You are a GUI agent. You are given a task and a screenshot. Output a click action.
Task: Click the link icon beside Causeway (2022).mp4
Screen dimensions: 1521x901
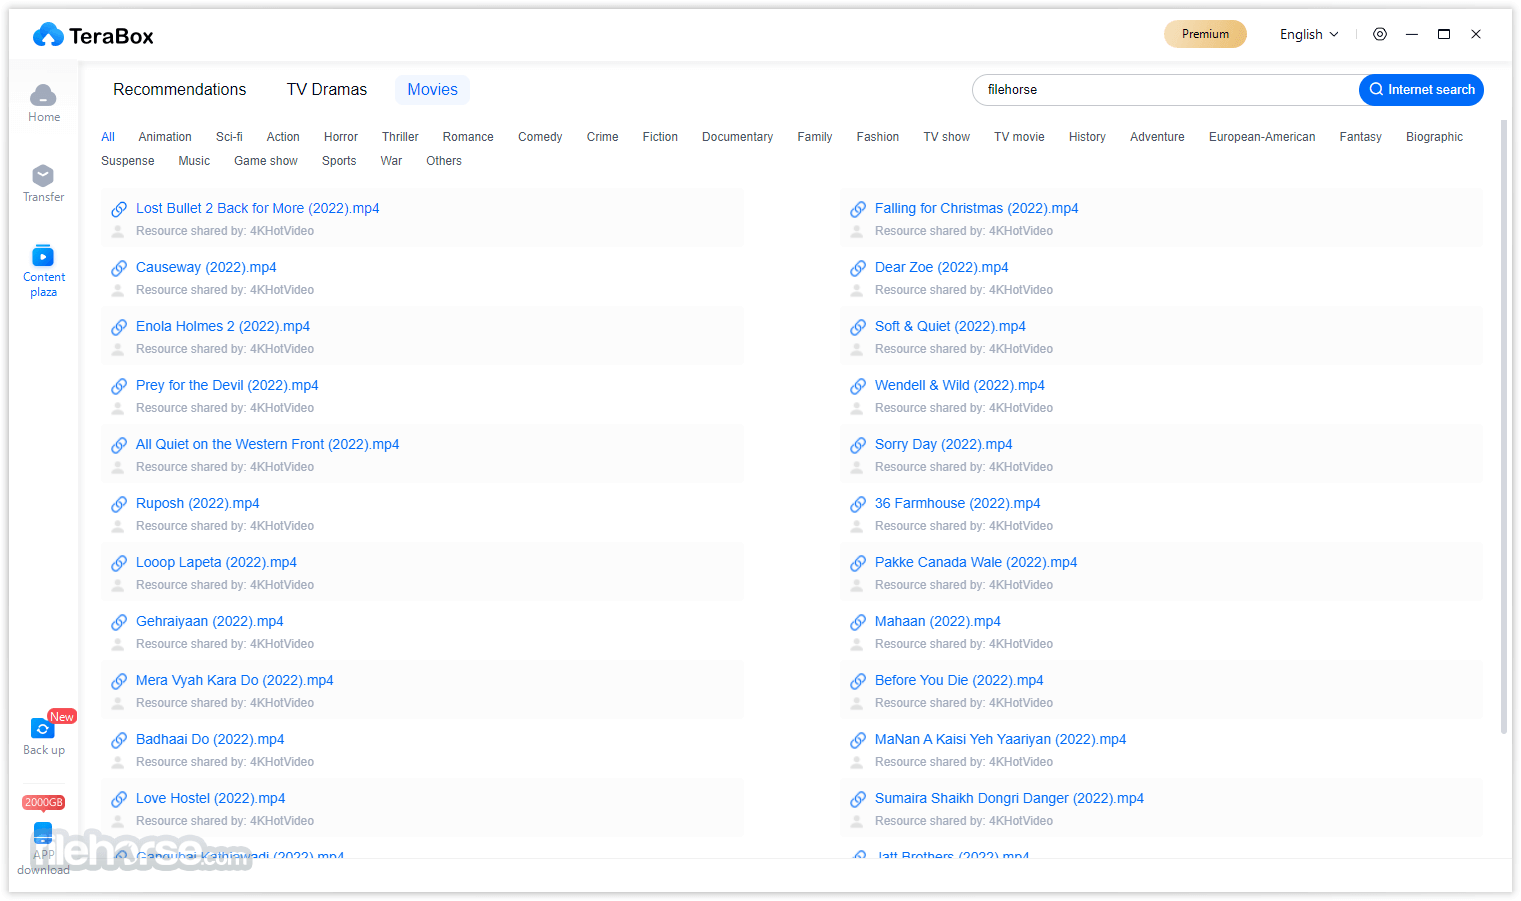click(119, 268)
